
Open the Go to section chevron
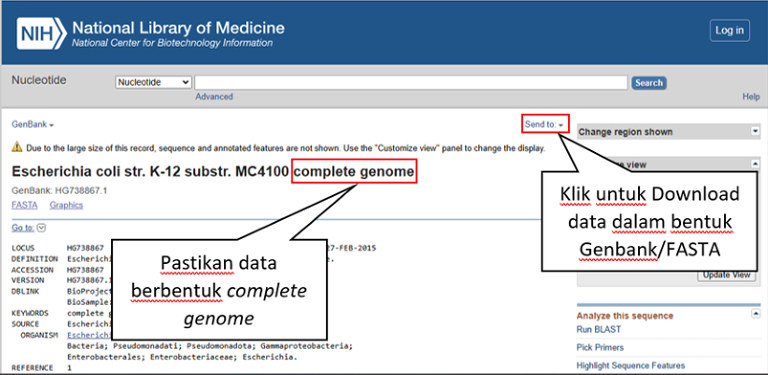(x=42, y=228)
